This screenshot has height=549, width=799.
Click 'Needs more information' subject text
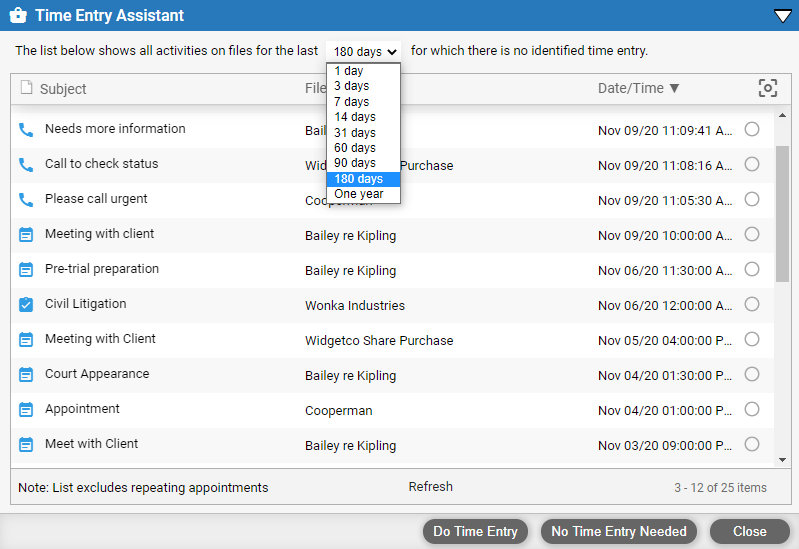(115, 128)
